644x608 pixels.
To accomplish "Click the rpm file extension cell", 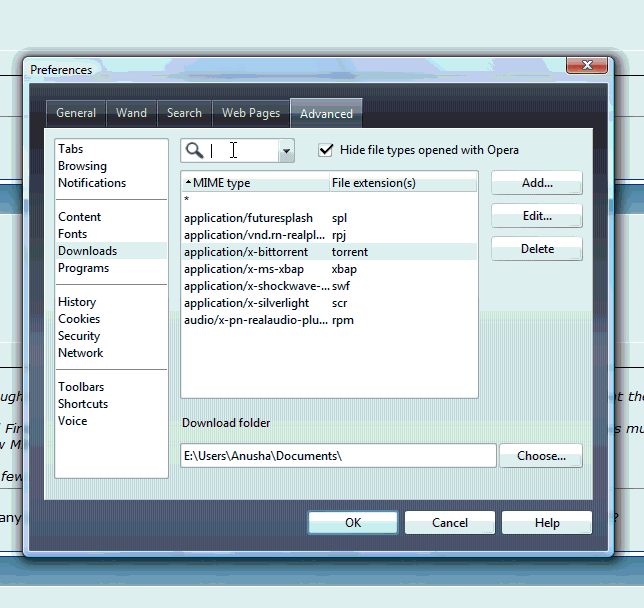I will (x=343, y=320).
